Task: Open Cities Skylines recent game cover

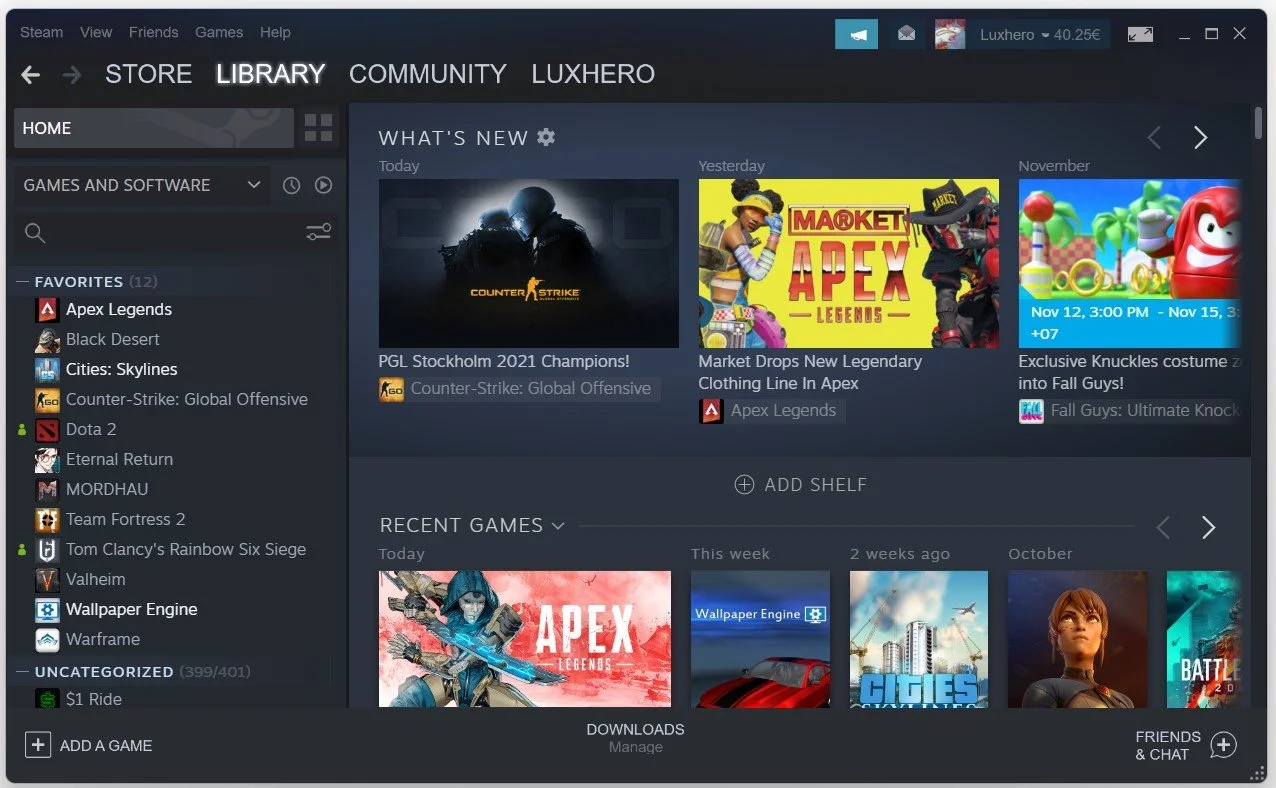Action: pos(919,639)
